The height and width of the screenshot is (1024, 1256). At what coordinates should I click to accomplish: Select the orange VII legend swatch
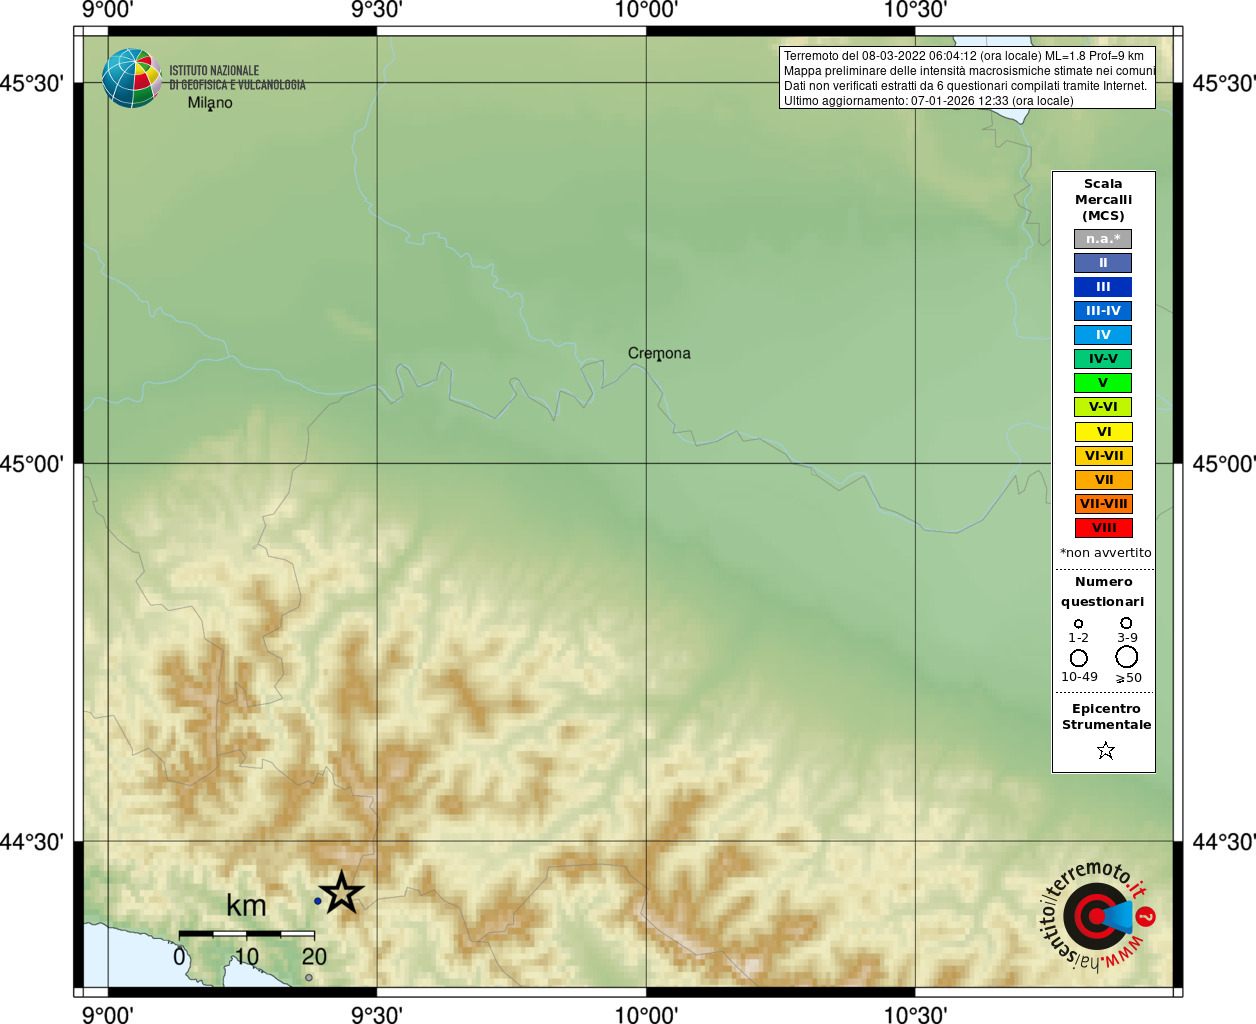point(1104,480)
